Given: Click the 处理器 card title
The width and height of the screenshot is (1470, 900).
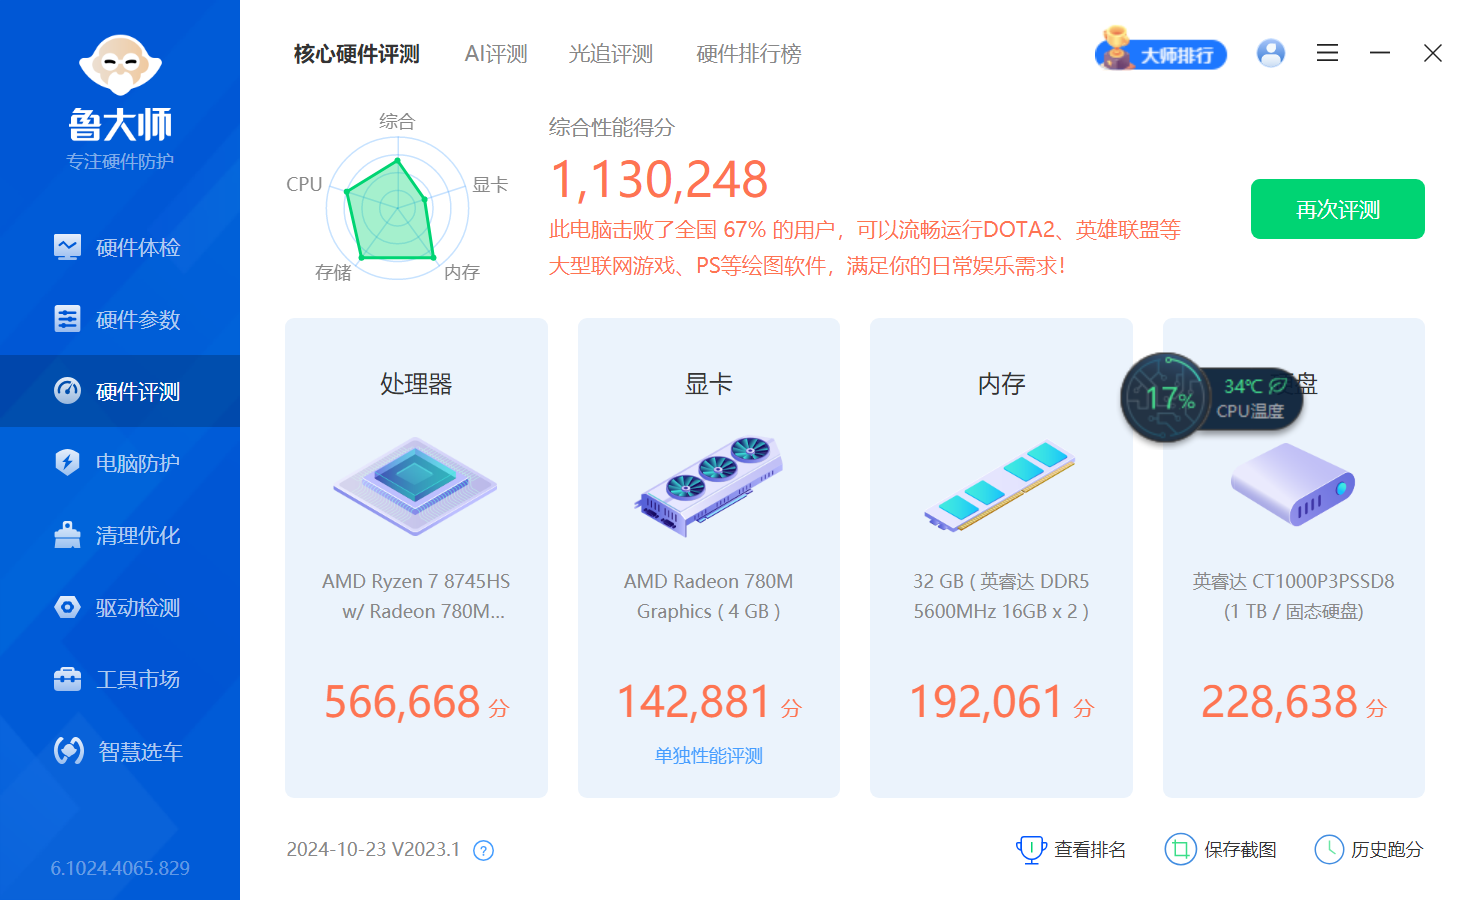Looking at the screenshot, I should (416, 384).
